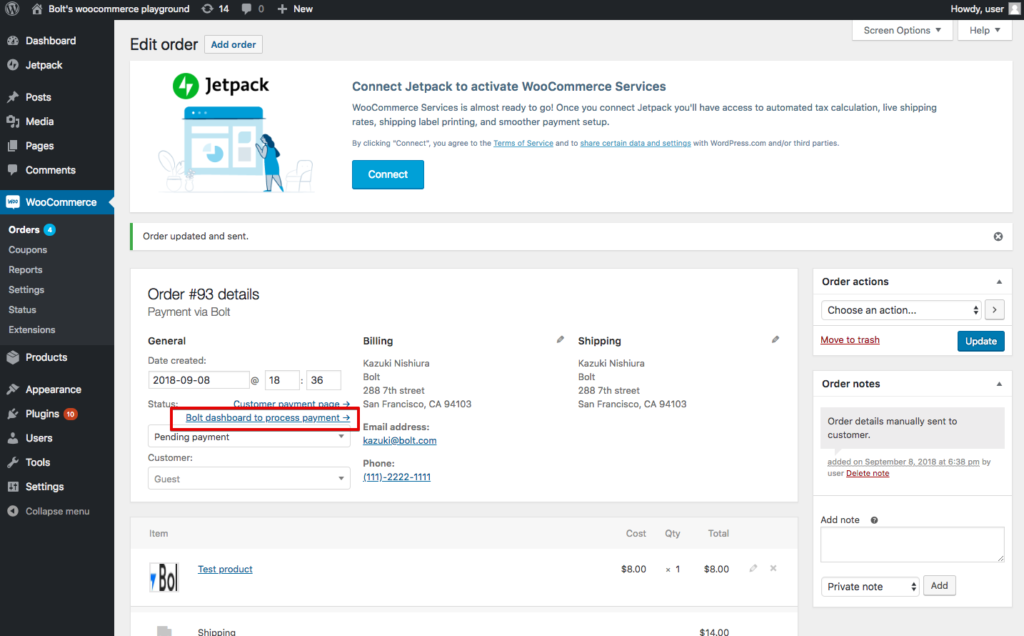Click the Update button under Order actions
This screenshot has width=1024, height=636.
tap(980, 341)
